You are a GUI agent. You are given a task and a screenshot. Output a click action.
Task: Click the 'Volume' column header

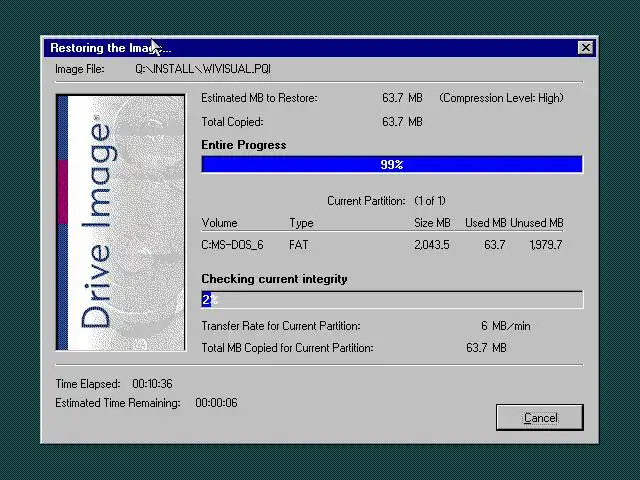219,223
